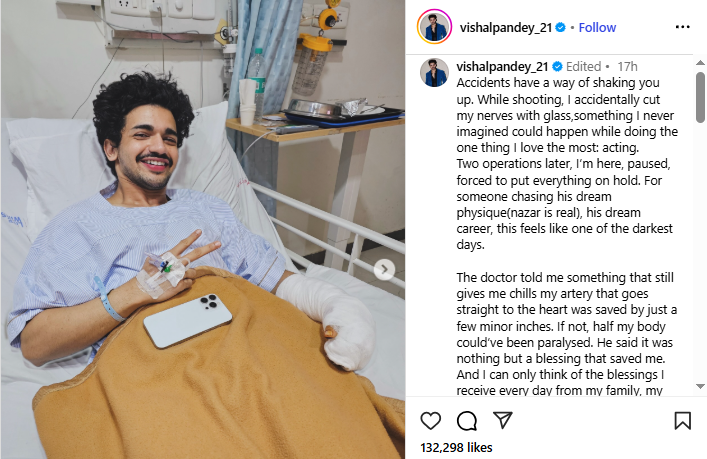Click the verified badge beside caption username

tap(557, 67)
